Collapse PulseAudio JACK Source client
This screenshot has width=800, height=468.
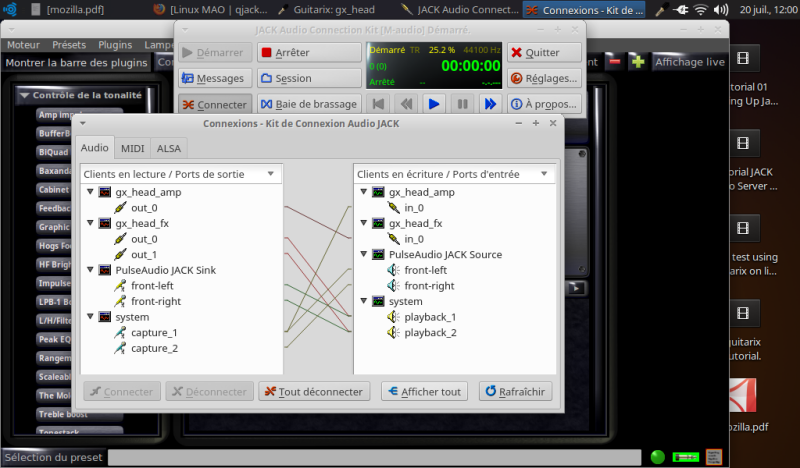pos(364,254)
